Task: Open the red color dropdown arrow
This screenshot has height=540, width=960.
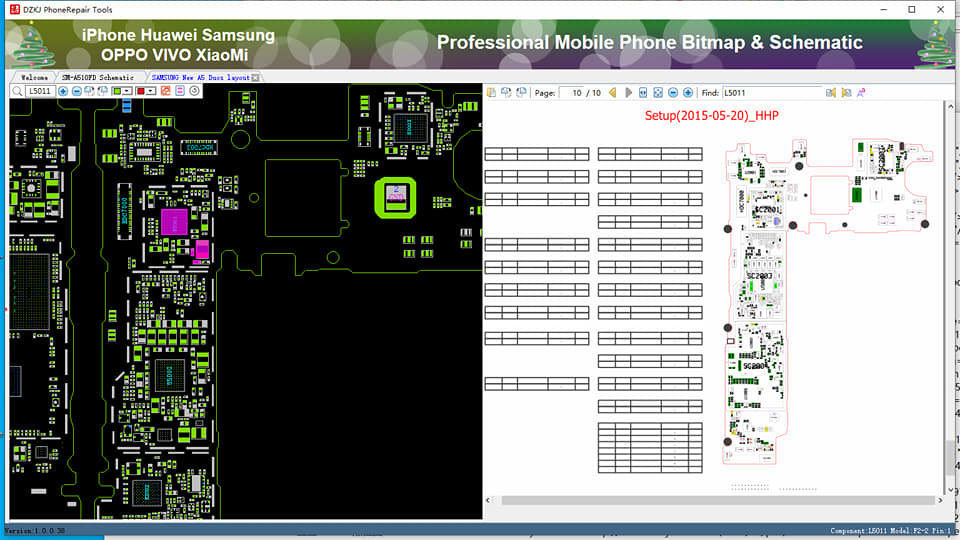Action: coord(151,91)
